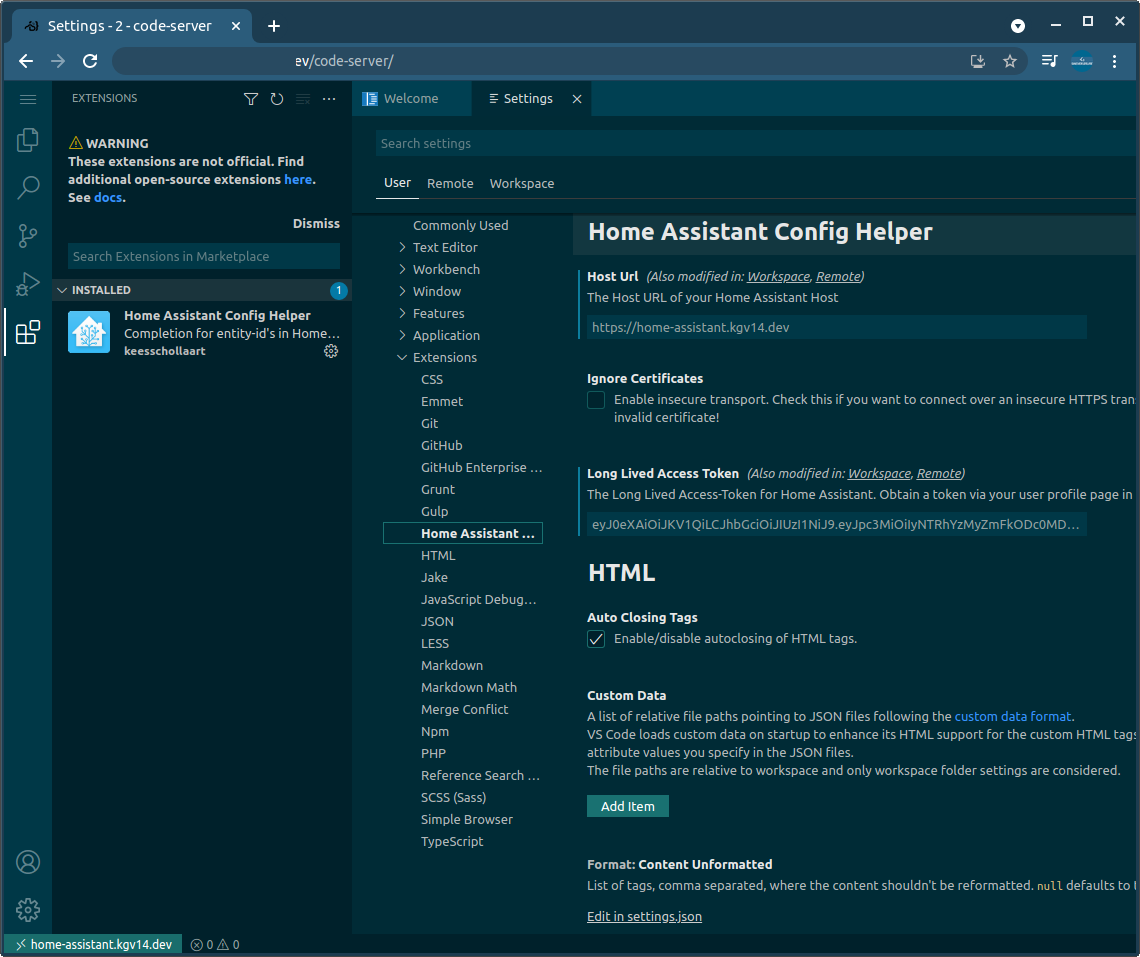Screen dimensions: 1140x957
Task: Open the Source Control view
Action: tap(28, 236)
